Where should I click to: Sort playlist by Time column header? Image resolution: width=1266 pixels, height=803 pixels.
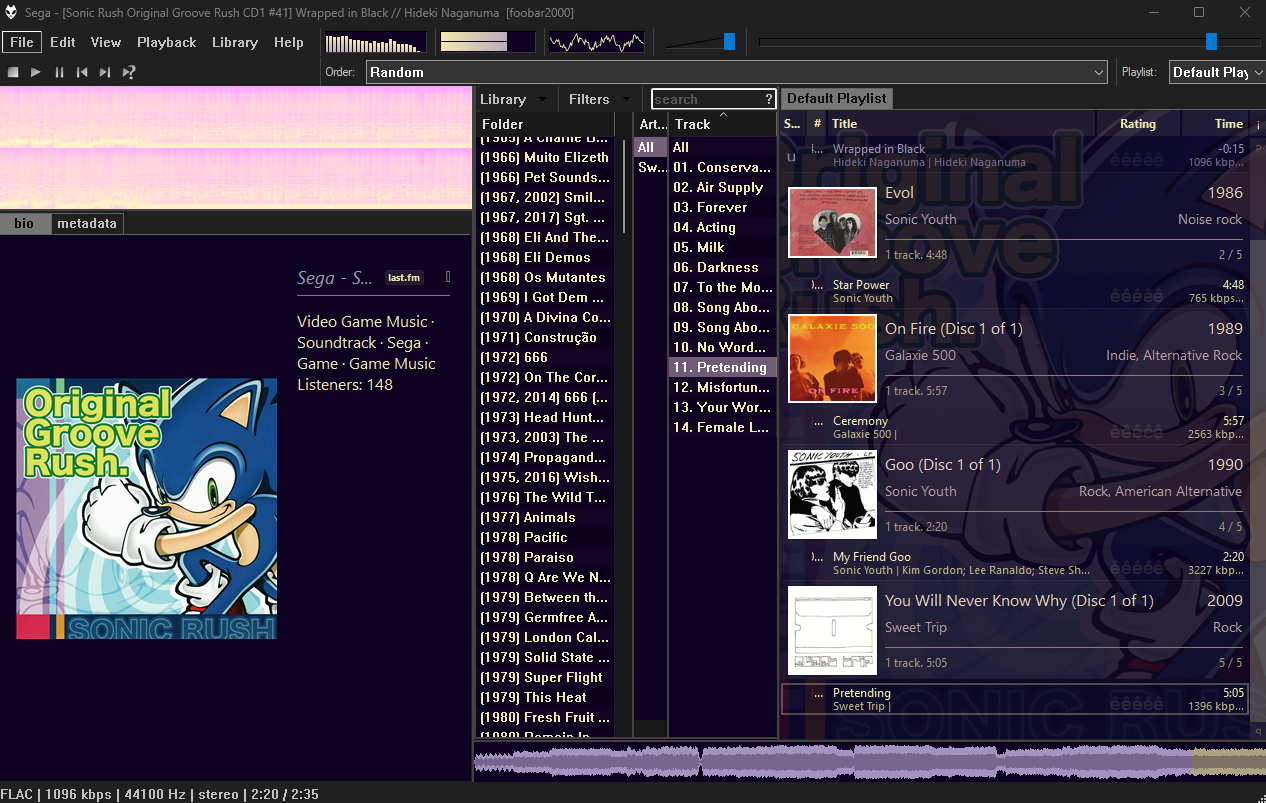[x=1214, y=124]
